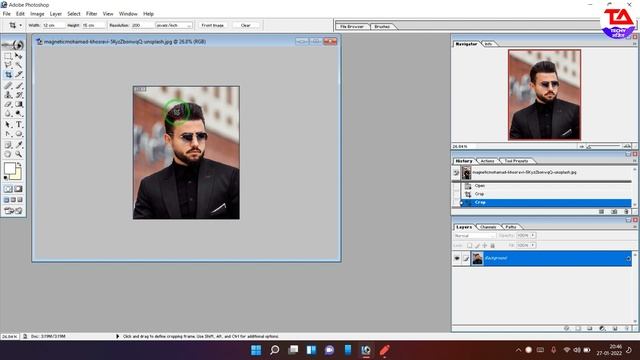Hide the Background layer with its eye icon
The image size is (640, 360).
coord(457,258)
